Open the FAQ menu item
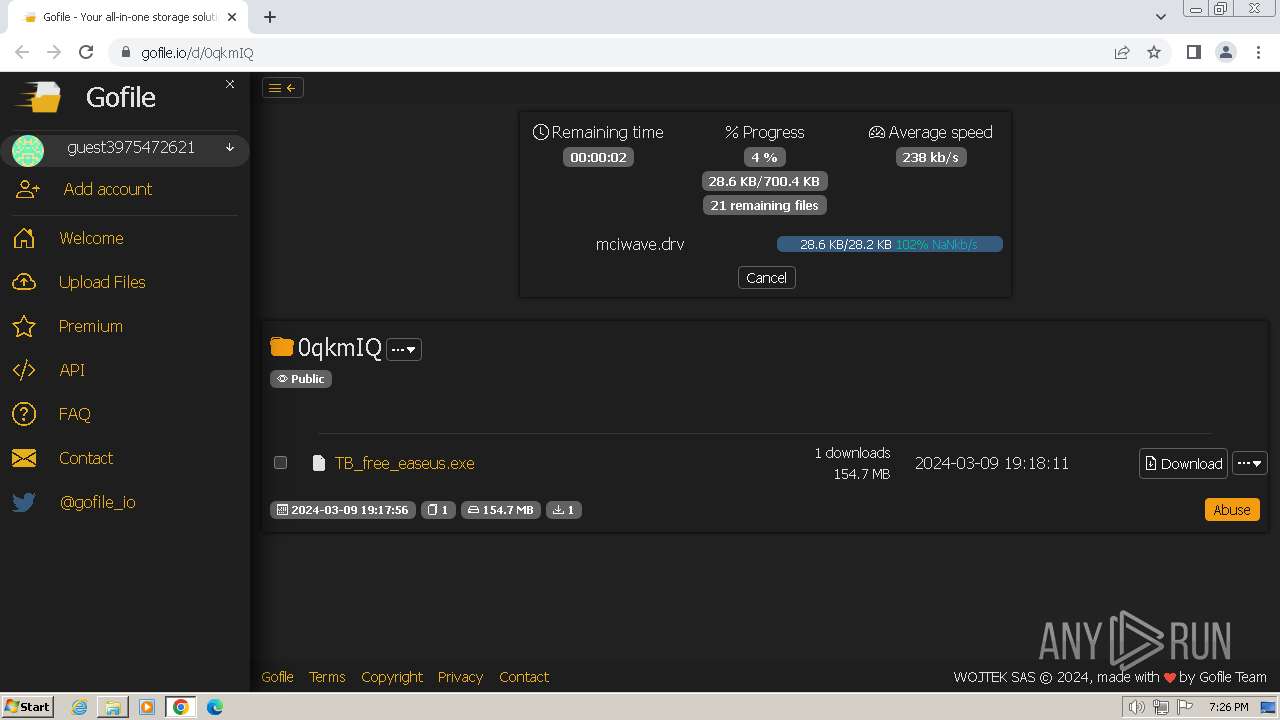The width and height of the screenshot is (1280, 720). tap(75, 414)
